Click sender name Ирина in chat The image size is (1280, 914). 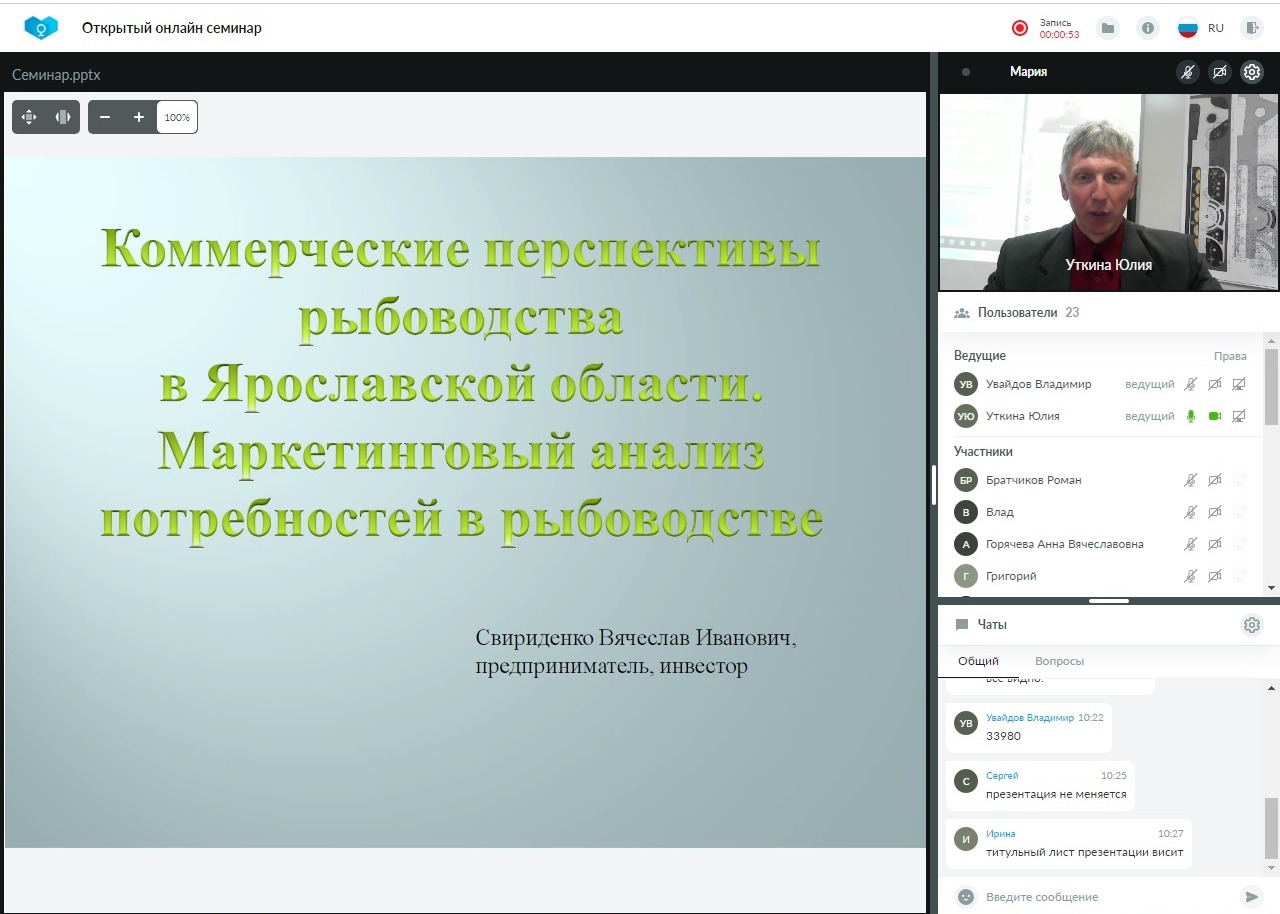1000,834
